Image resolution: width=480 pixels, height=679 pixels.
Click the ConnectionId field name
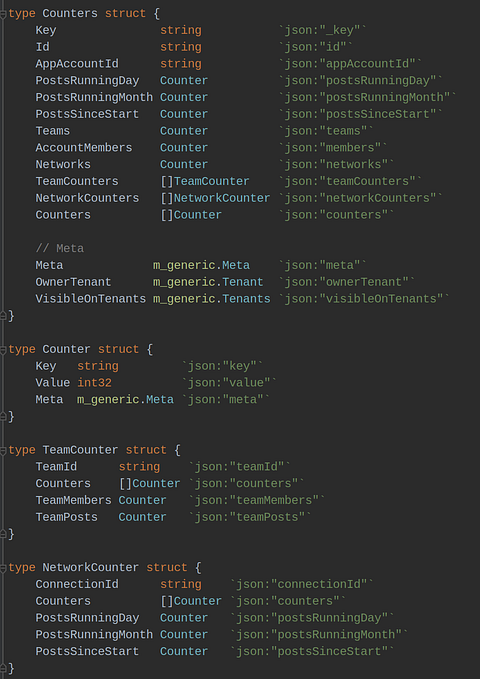pos(77,585)
